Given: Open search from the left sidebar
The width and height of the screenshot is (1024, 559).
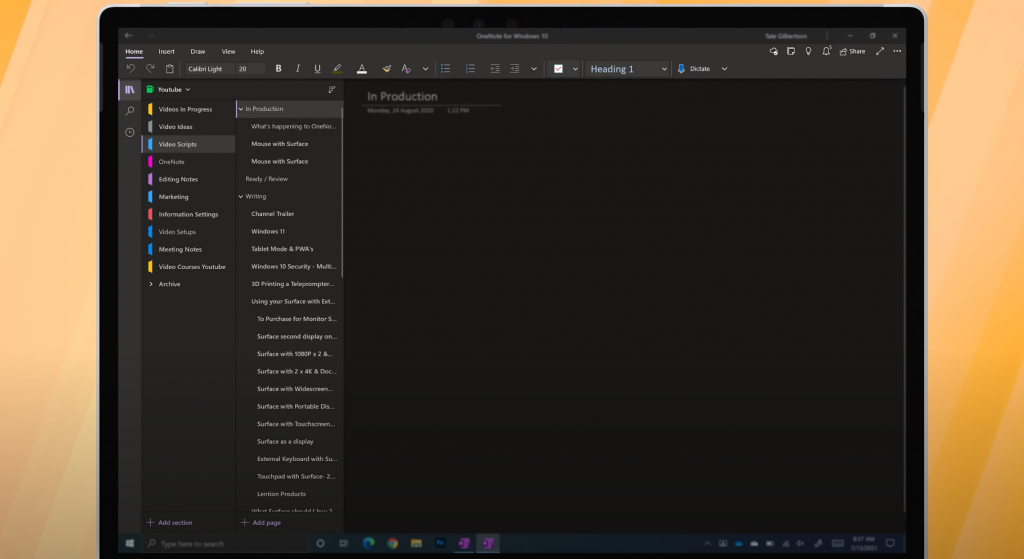Looking at the screenshot, I should 129,111.
